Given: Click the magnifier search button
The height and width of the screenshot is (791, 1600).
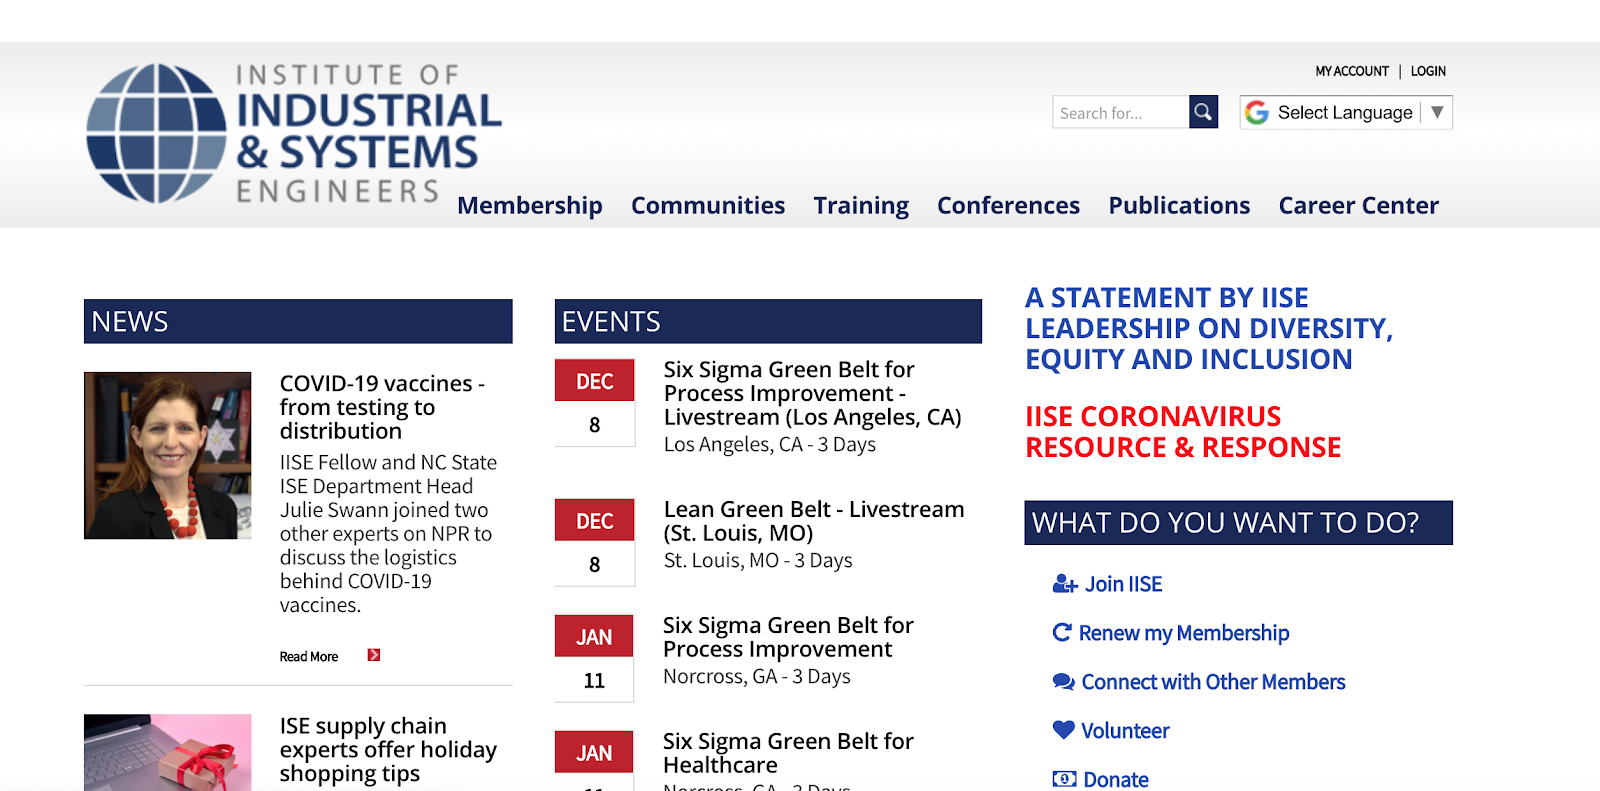Looking at the screenshot, I should 1203,112.
